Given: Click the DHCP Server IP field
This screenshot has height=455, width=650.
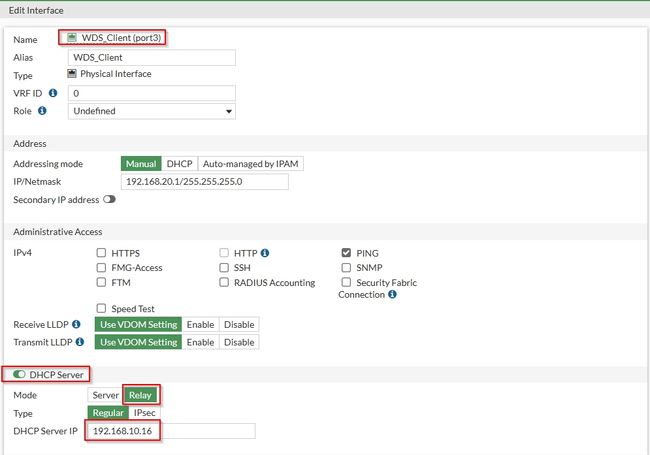Looking at the screenshot, I should pos(172,431).
